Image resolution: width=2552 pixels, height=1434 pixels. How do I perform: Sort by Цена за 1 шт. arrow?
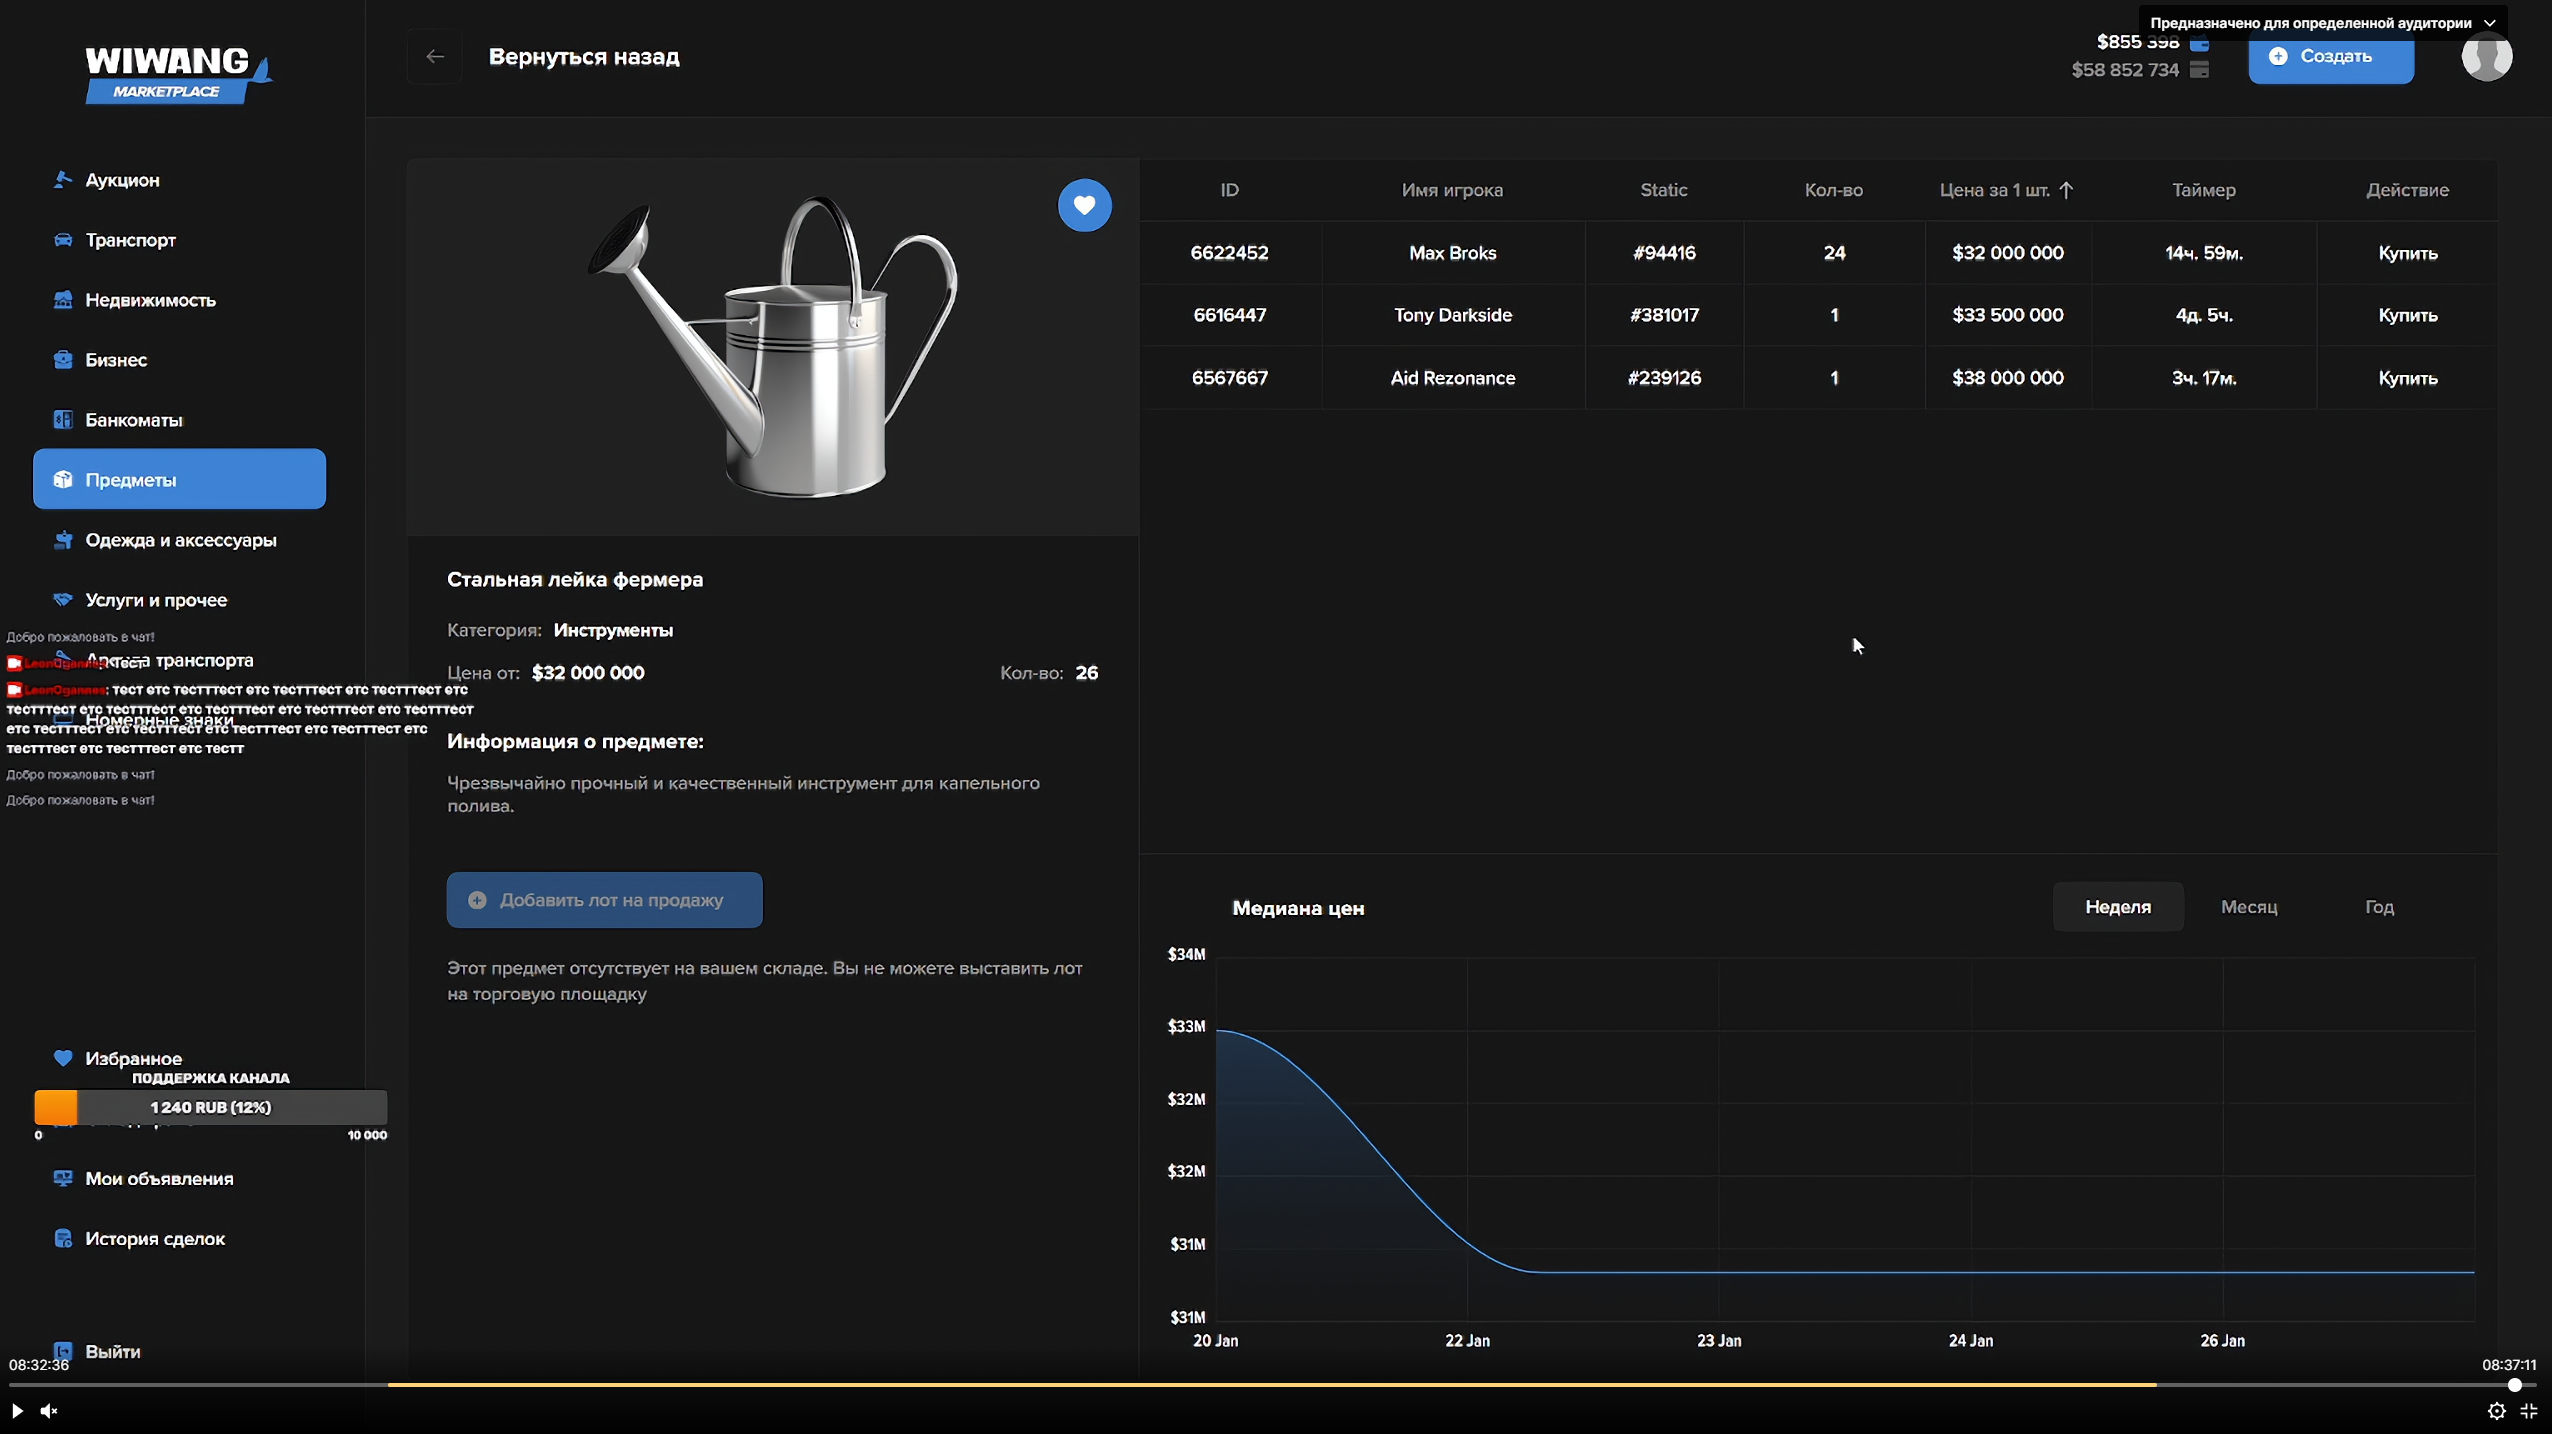tap(2067, 190)
